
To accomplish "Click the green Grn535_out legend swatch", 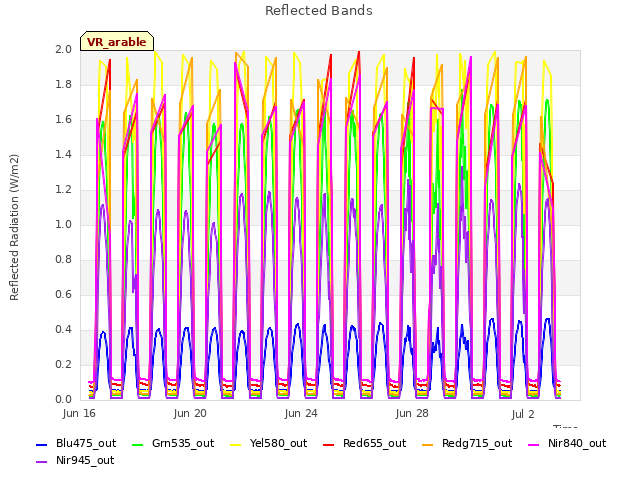I will tap(138, 445).
